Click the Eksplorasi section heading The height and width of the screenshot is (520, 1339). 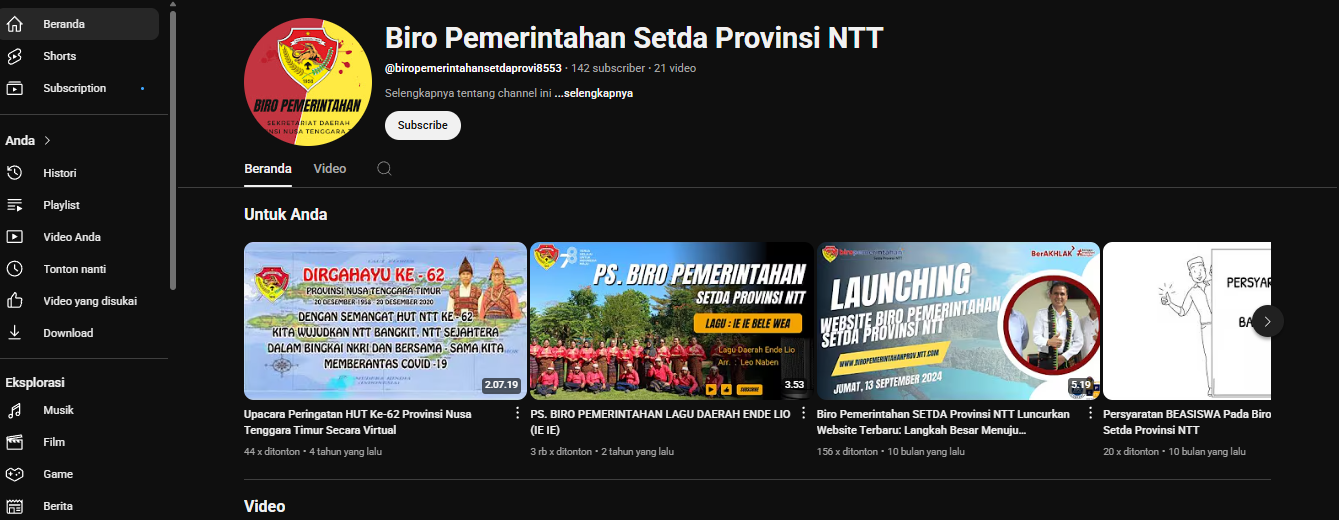pyautogui.click(x=35, y=383)
